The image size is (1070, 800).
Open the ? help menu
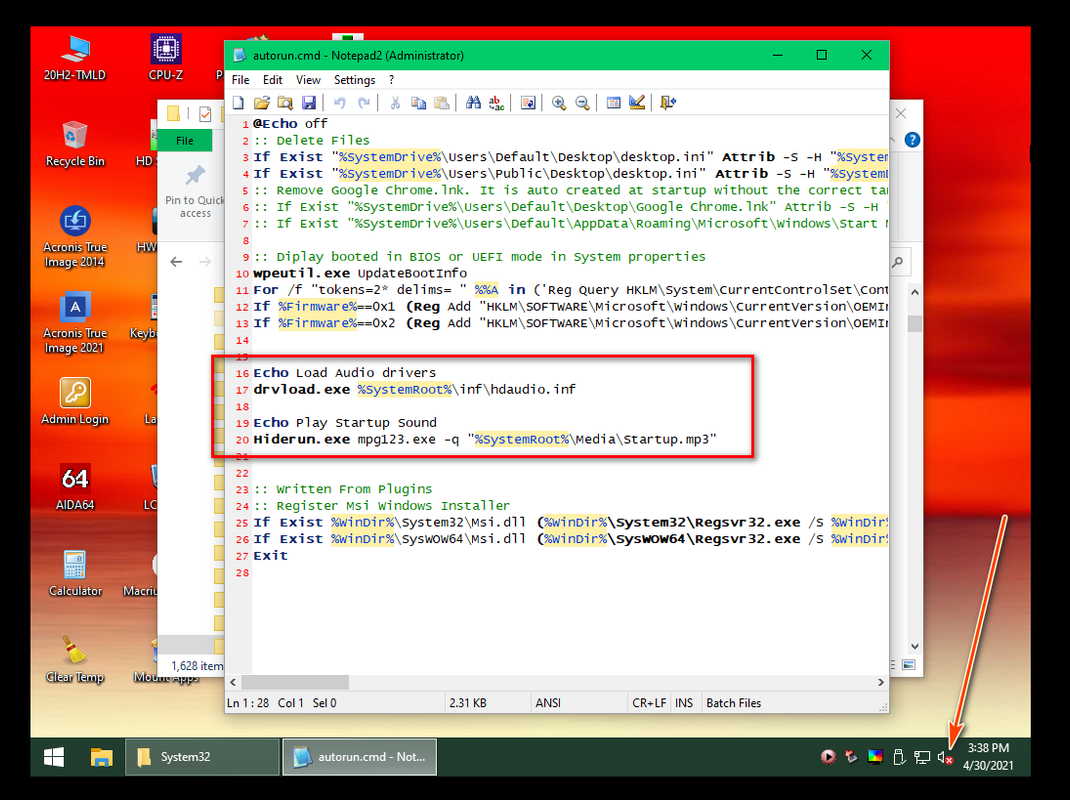click(391, 80)
